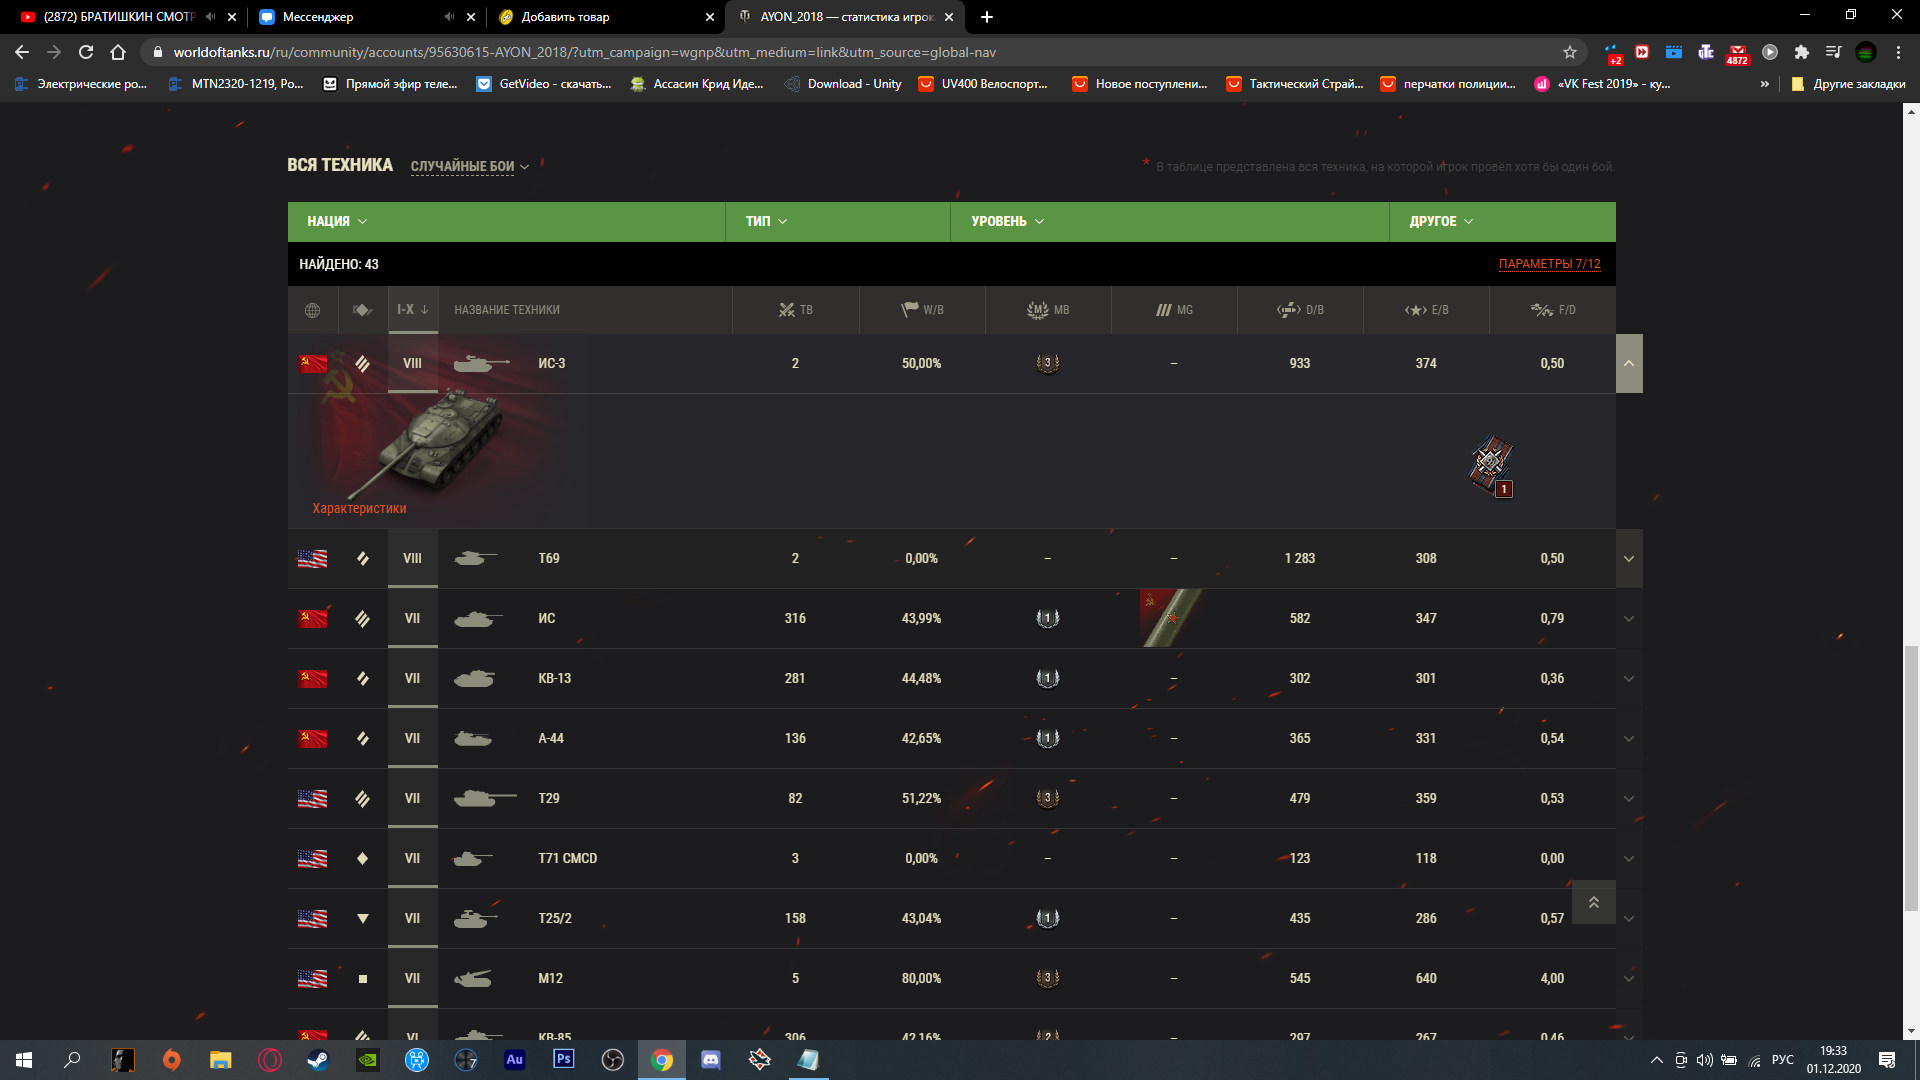Sort by nation globe icon column
Viewport: 1920px width, 1080px height.
point(312,310)
